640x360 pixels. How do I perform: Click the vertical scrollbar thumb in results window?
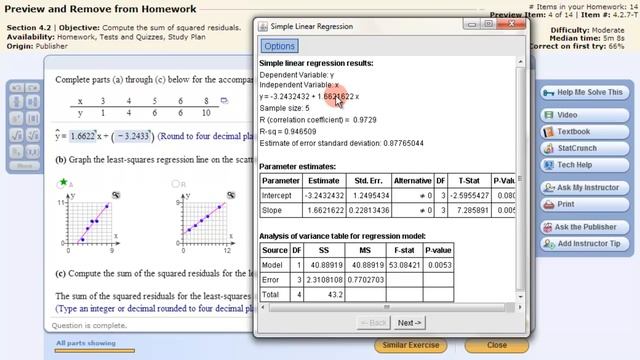pos(520,179)
